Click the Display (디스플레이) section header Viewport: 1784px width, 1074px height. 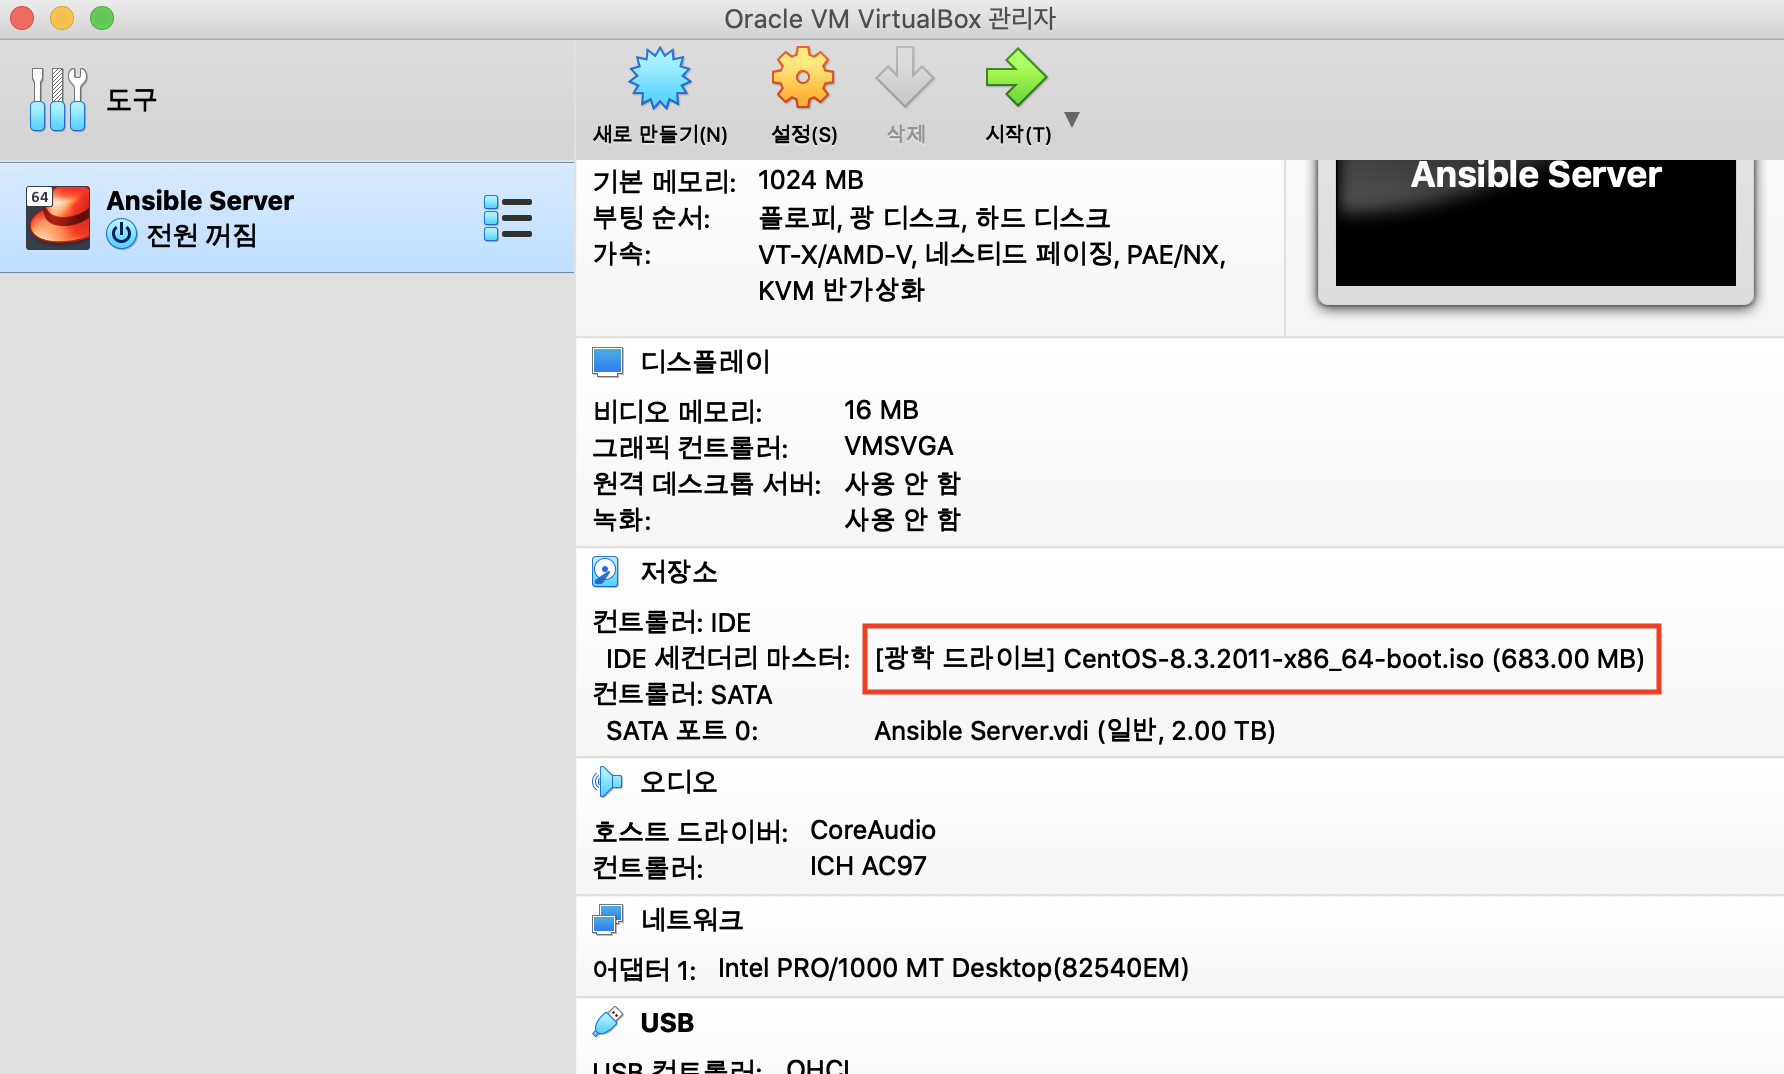(x=705, y=362)
